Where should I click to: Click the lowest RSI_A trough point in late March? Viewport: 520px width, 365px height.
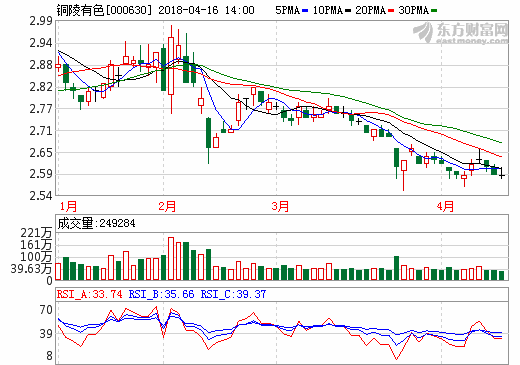click(x=397, y=359)
